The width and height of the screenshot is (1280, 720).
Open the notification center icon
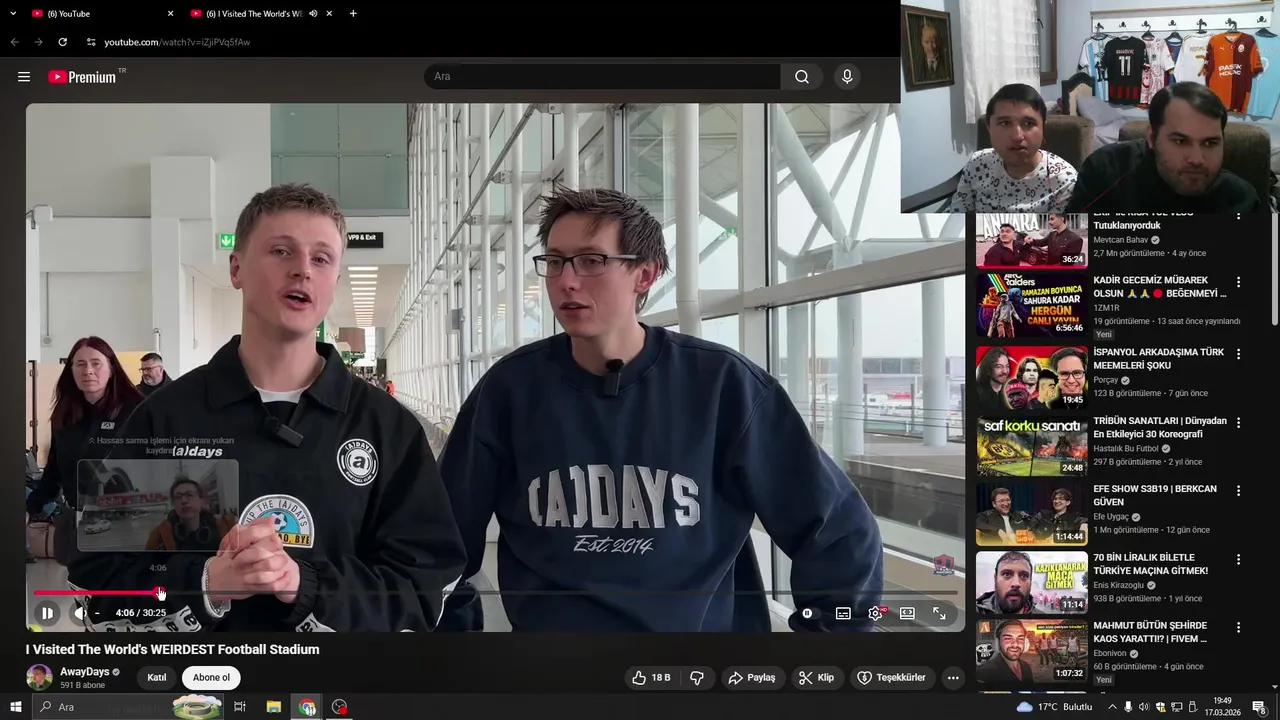pos(1259,707)
